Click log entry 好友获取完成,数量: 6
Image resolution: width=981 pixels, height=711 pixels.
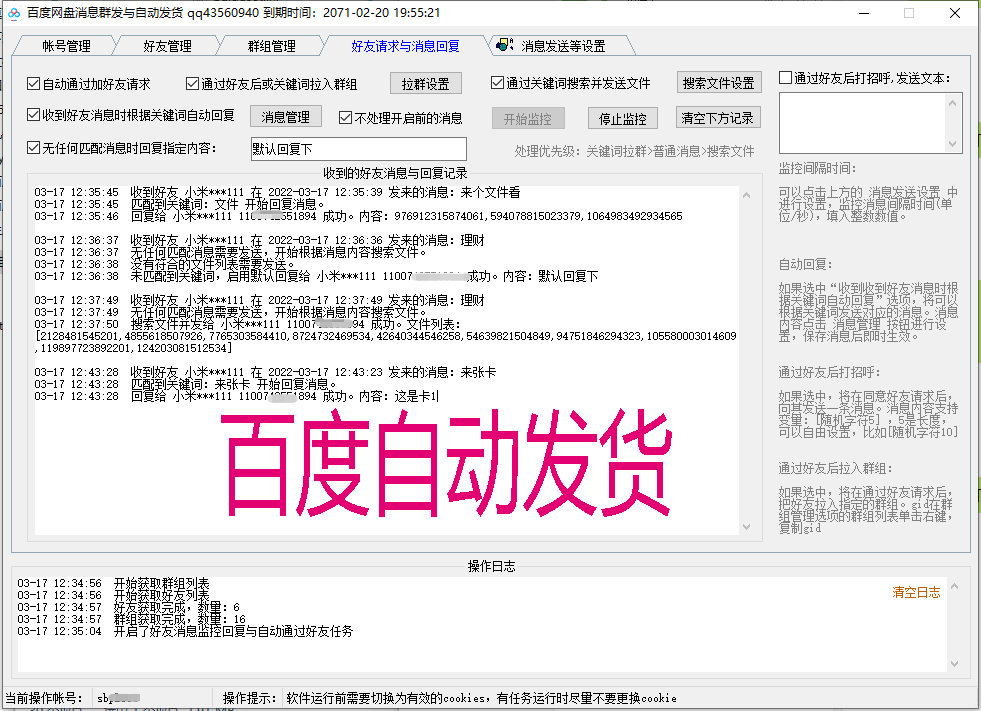tap(128, 607)
